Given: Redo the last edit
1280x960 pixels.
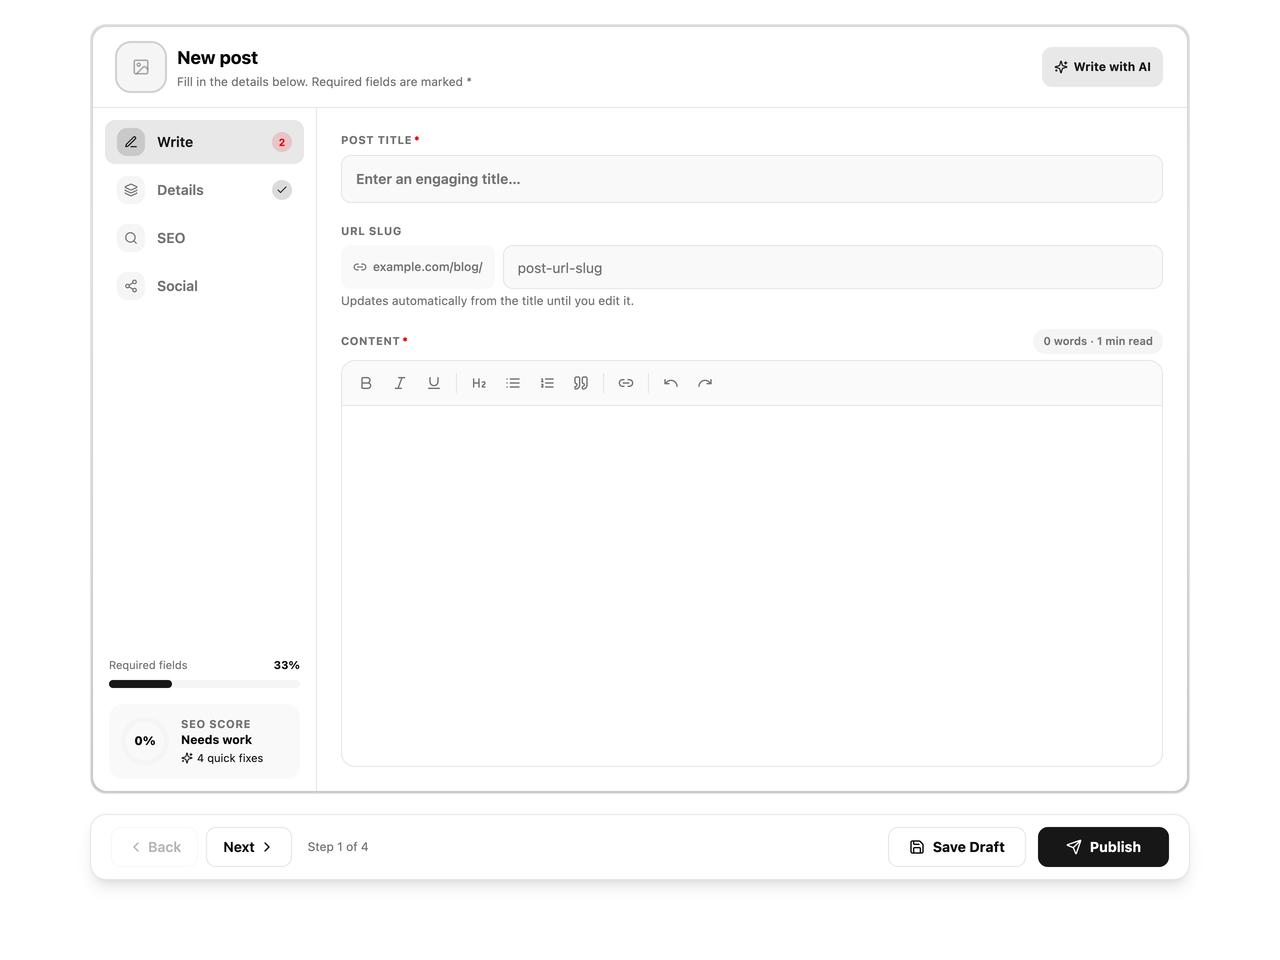Looking at the screenshot, I should tap(705, 383).
